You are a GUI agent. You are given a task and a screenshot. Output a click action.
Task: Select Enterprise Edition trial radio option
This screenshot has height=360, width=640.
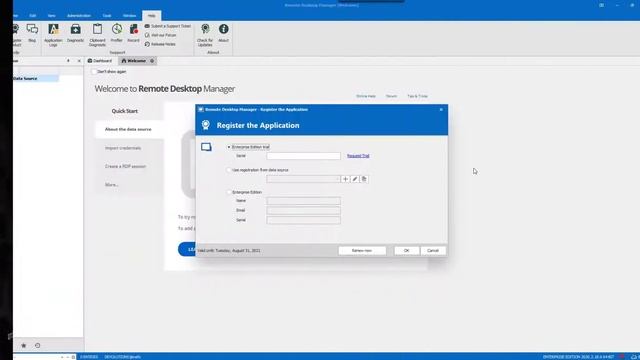(x=229, y=147)
